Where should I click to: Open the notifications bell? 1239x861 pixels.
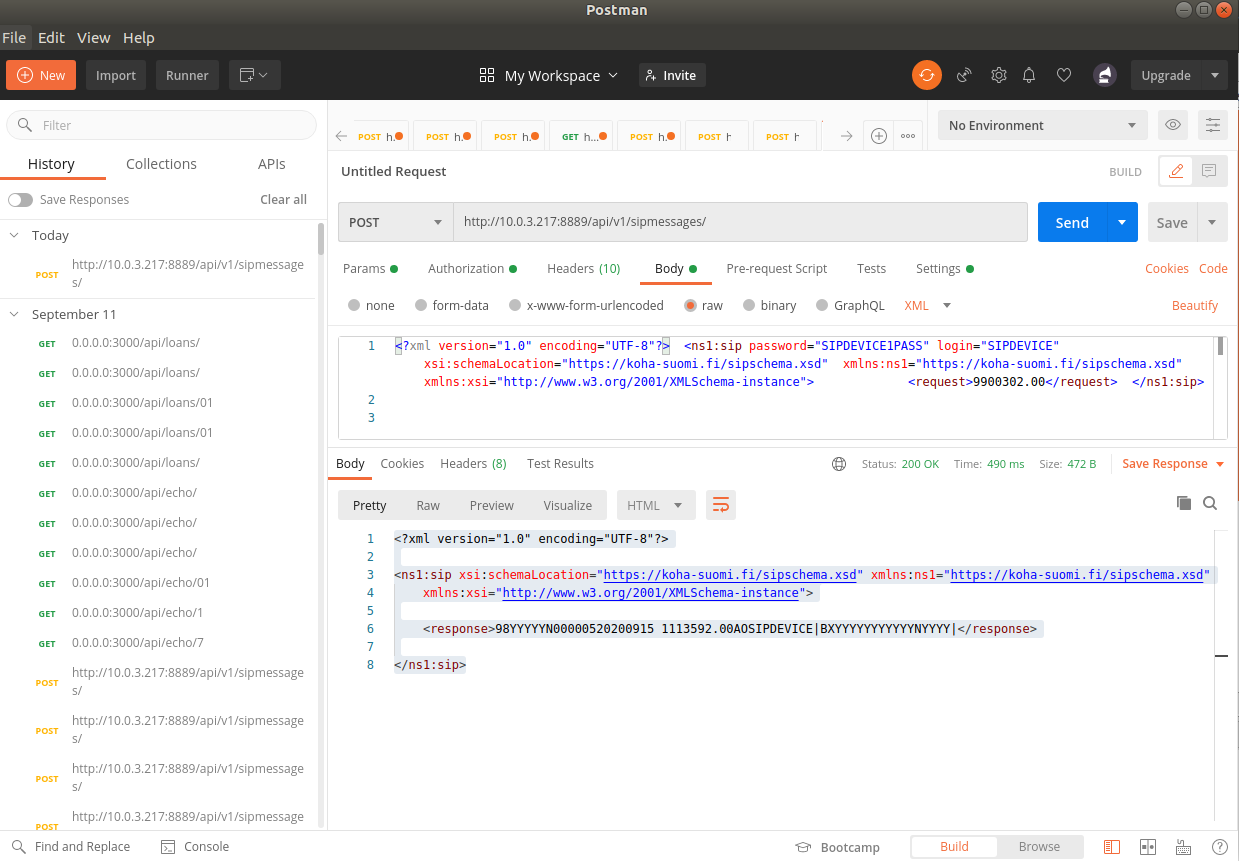point(1029,75)
